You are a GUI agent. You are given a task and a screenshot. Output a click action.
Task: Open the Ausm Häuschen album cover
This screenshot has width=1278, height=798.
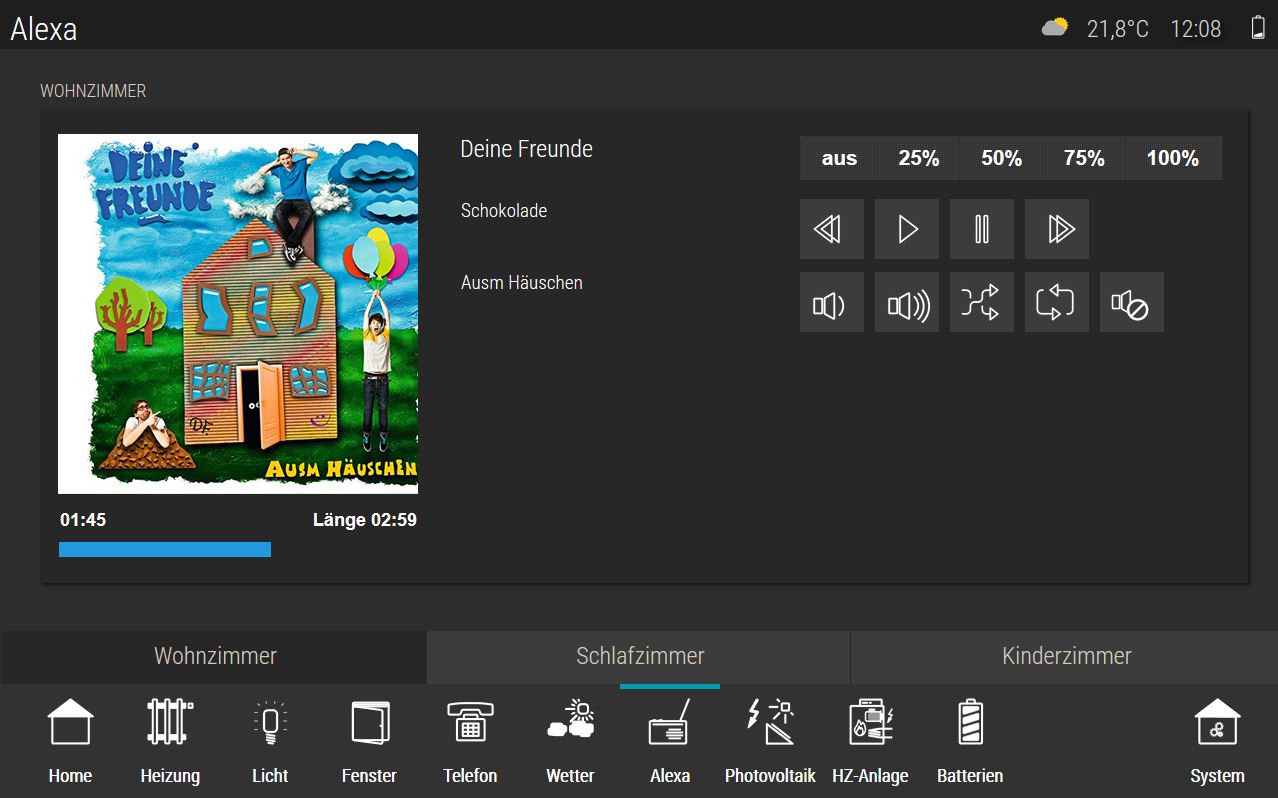pos(238,314)
